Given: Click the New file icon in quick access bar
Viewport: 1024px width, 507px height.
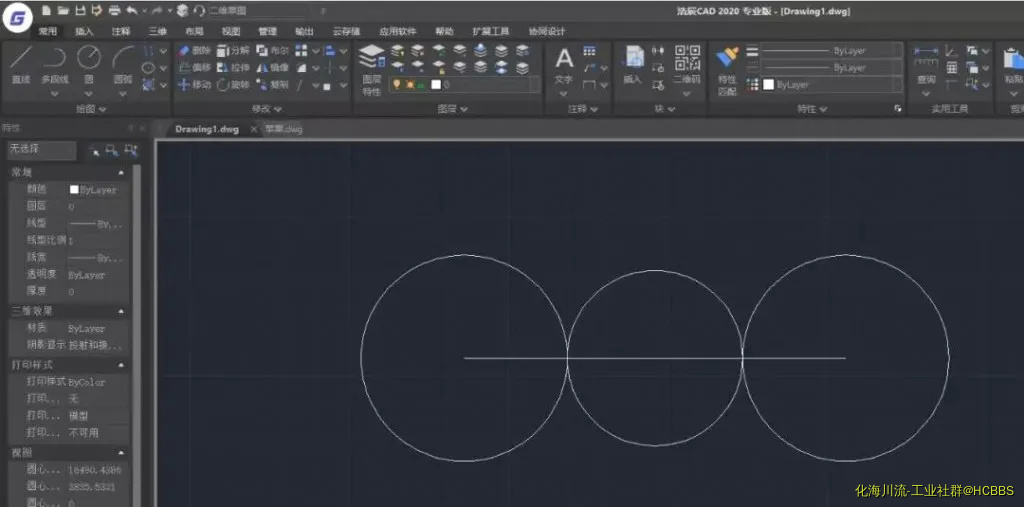Looking at the screenshot, I should [x=46, y=10].
